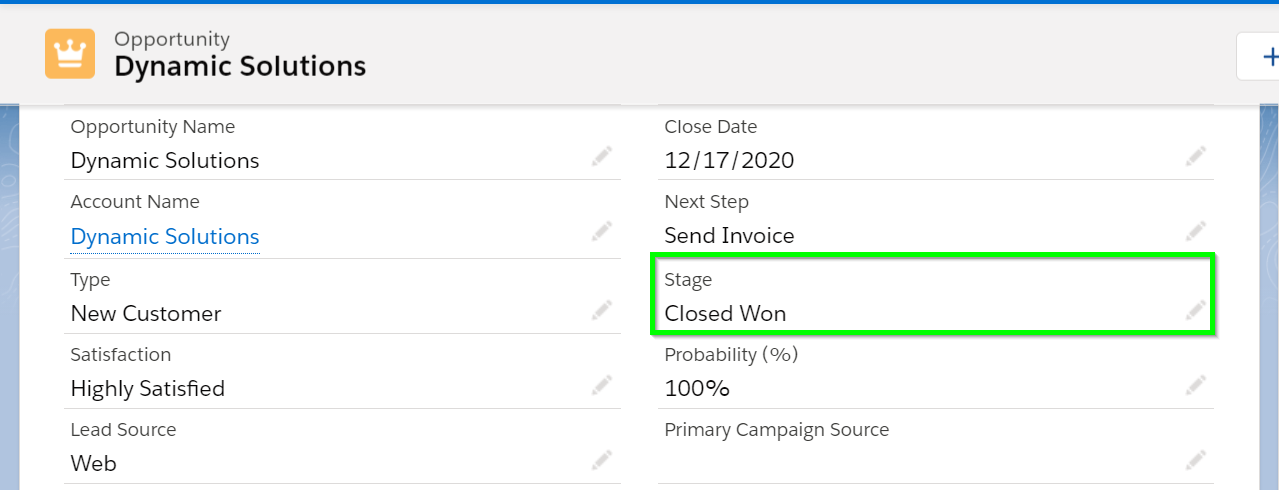1279x490 pixels.
Task: Click the 12/17/2020 close date value
Action: coord(729,161)
